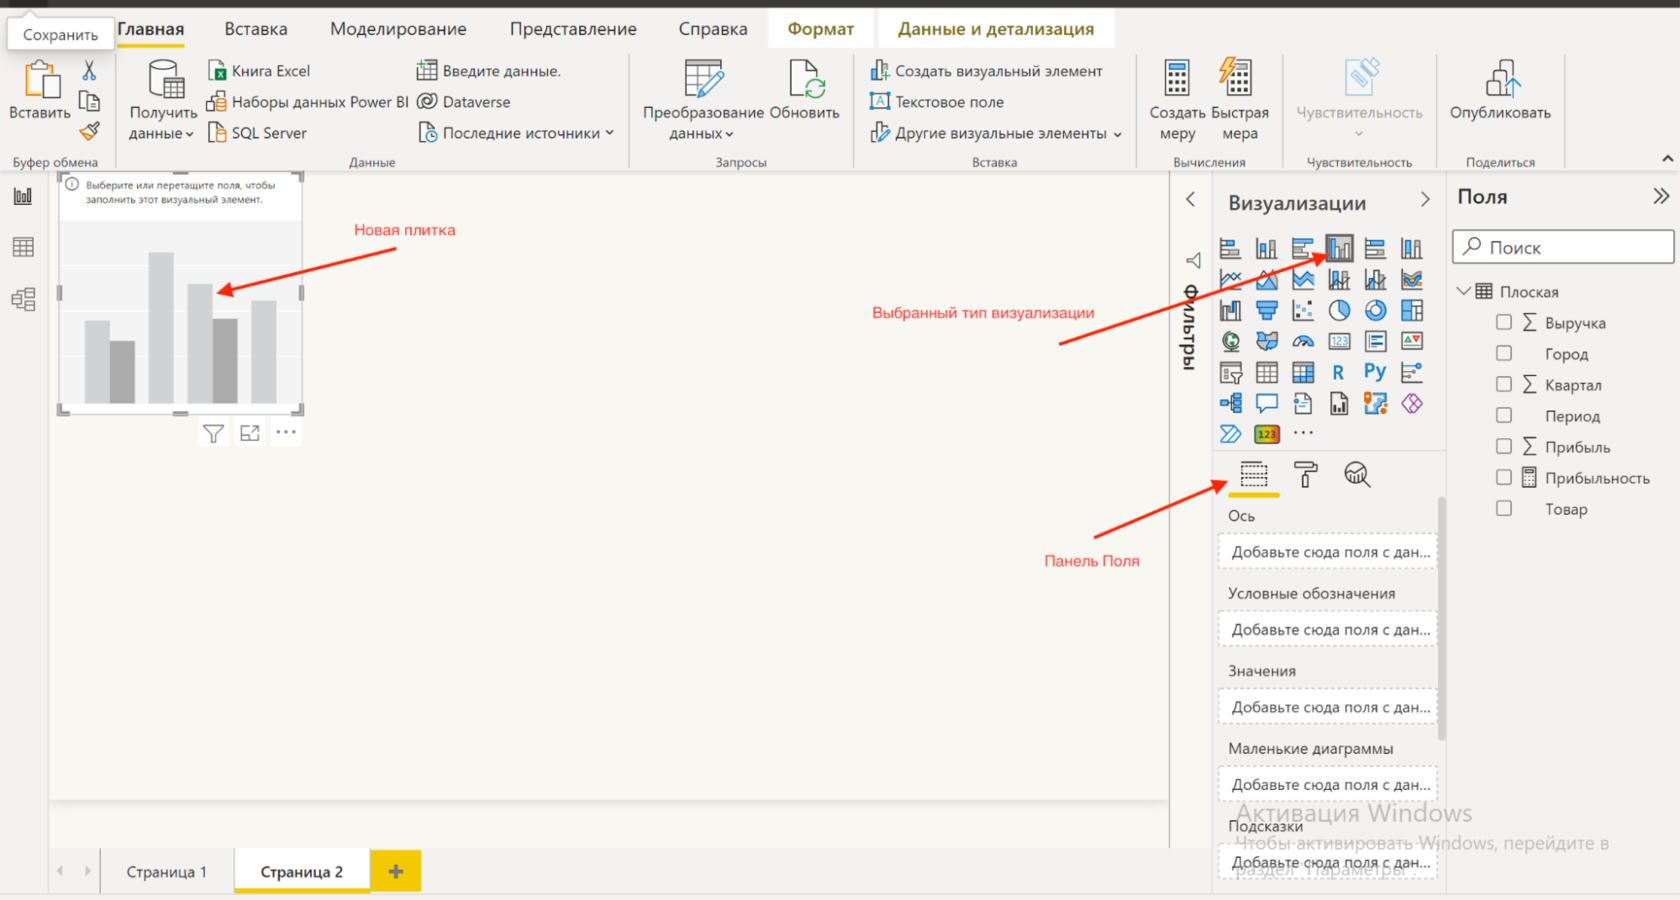
Task: Open the Данные и детализация tab
Action: 996,29
